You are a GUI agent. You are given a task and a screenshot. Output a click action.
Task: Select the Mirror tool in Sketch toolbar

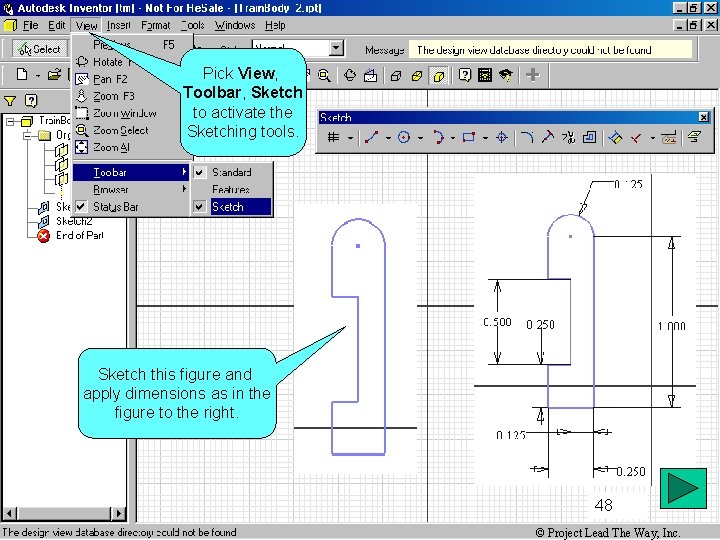coord(568,137)
